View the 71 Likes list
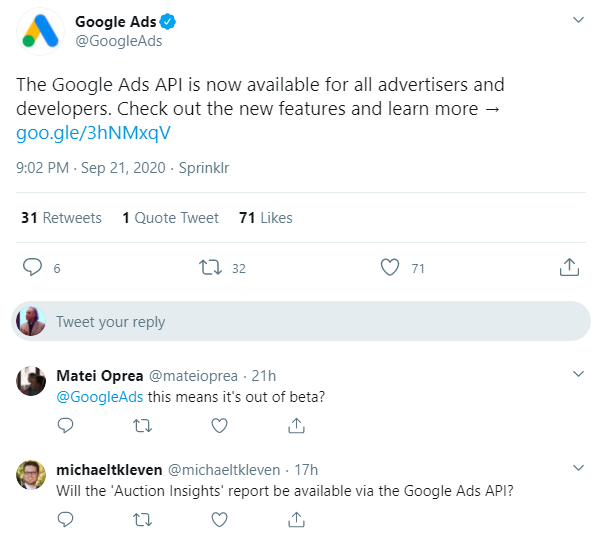The image size is (610, 546). pyautogui.click(x=266, y=217)
